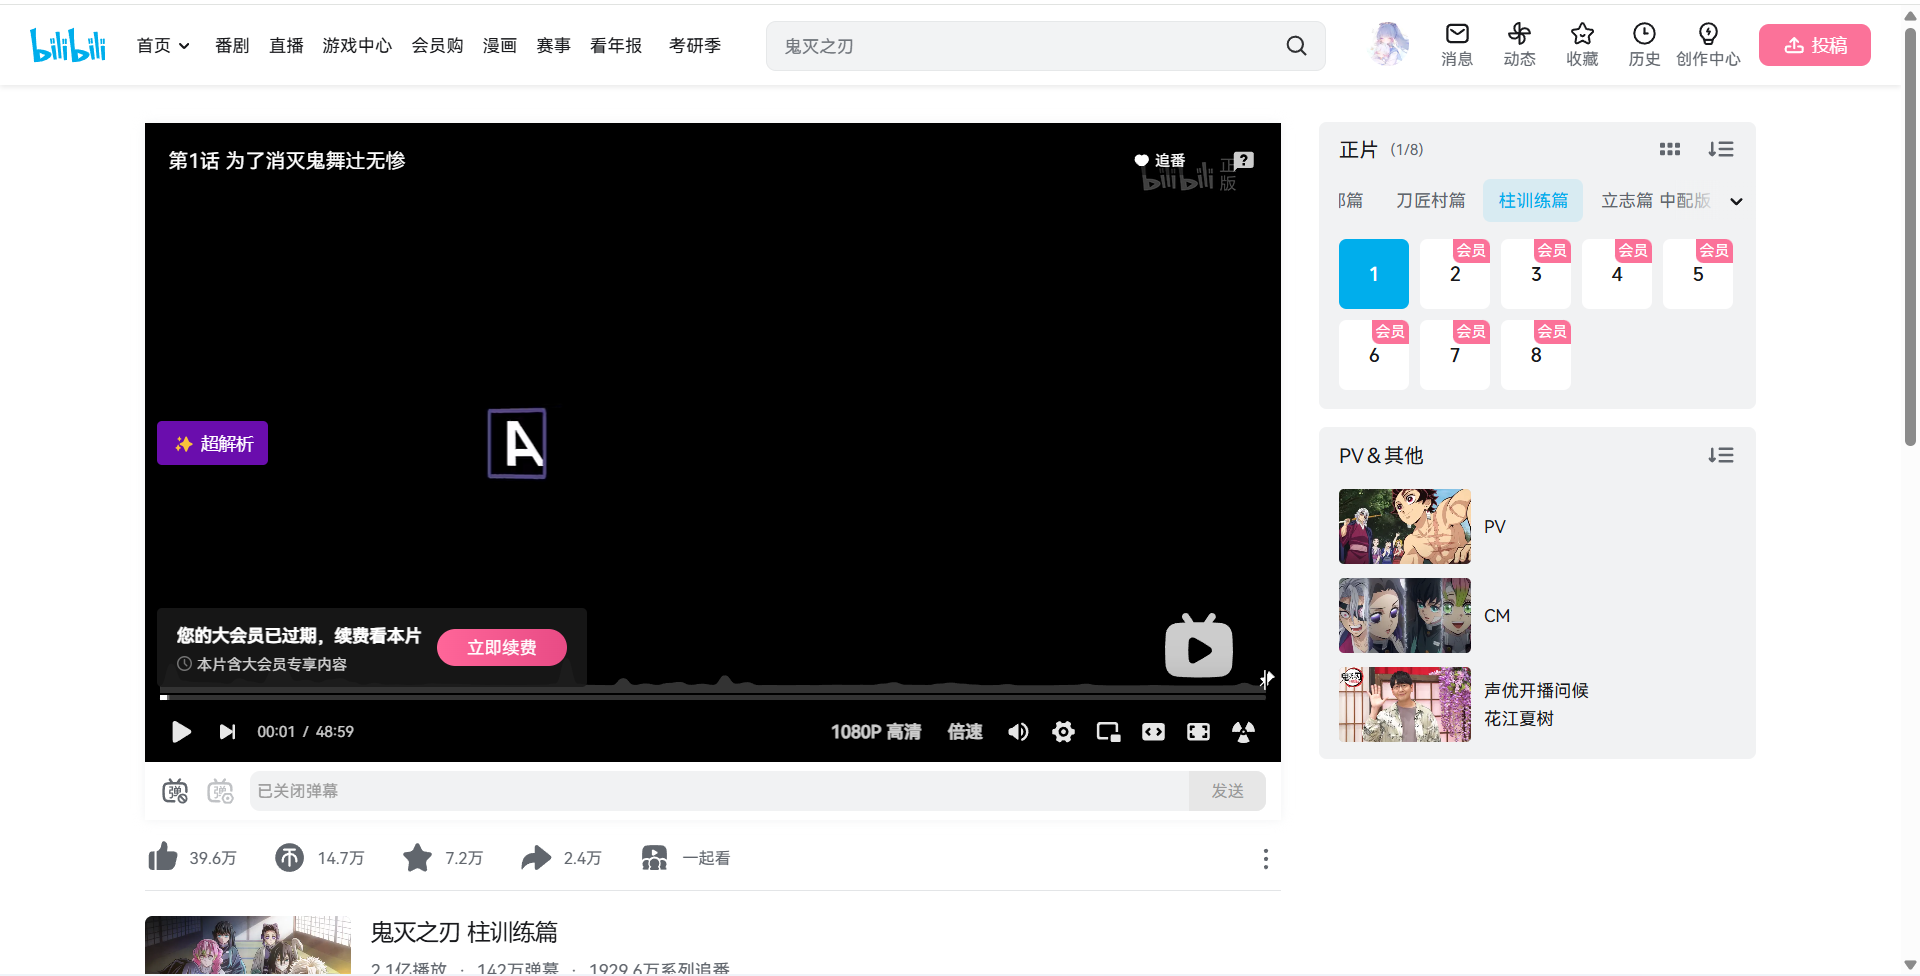
Task: Click the 投稿 upload button
Action: [x=1814, y=45]
